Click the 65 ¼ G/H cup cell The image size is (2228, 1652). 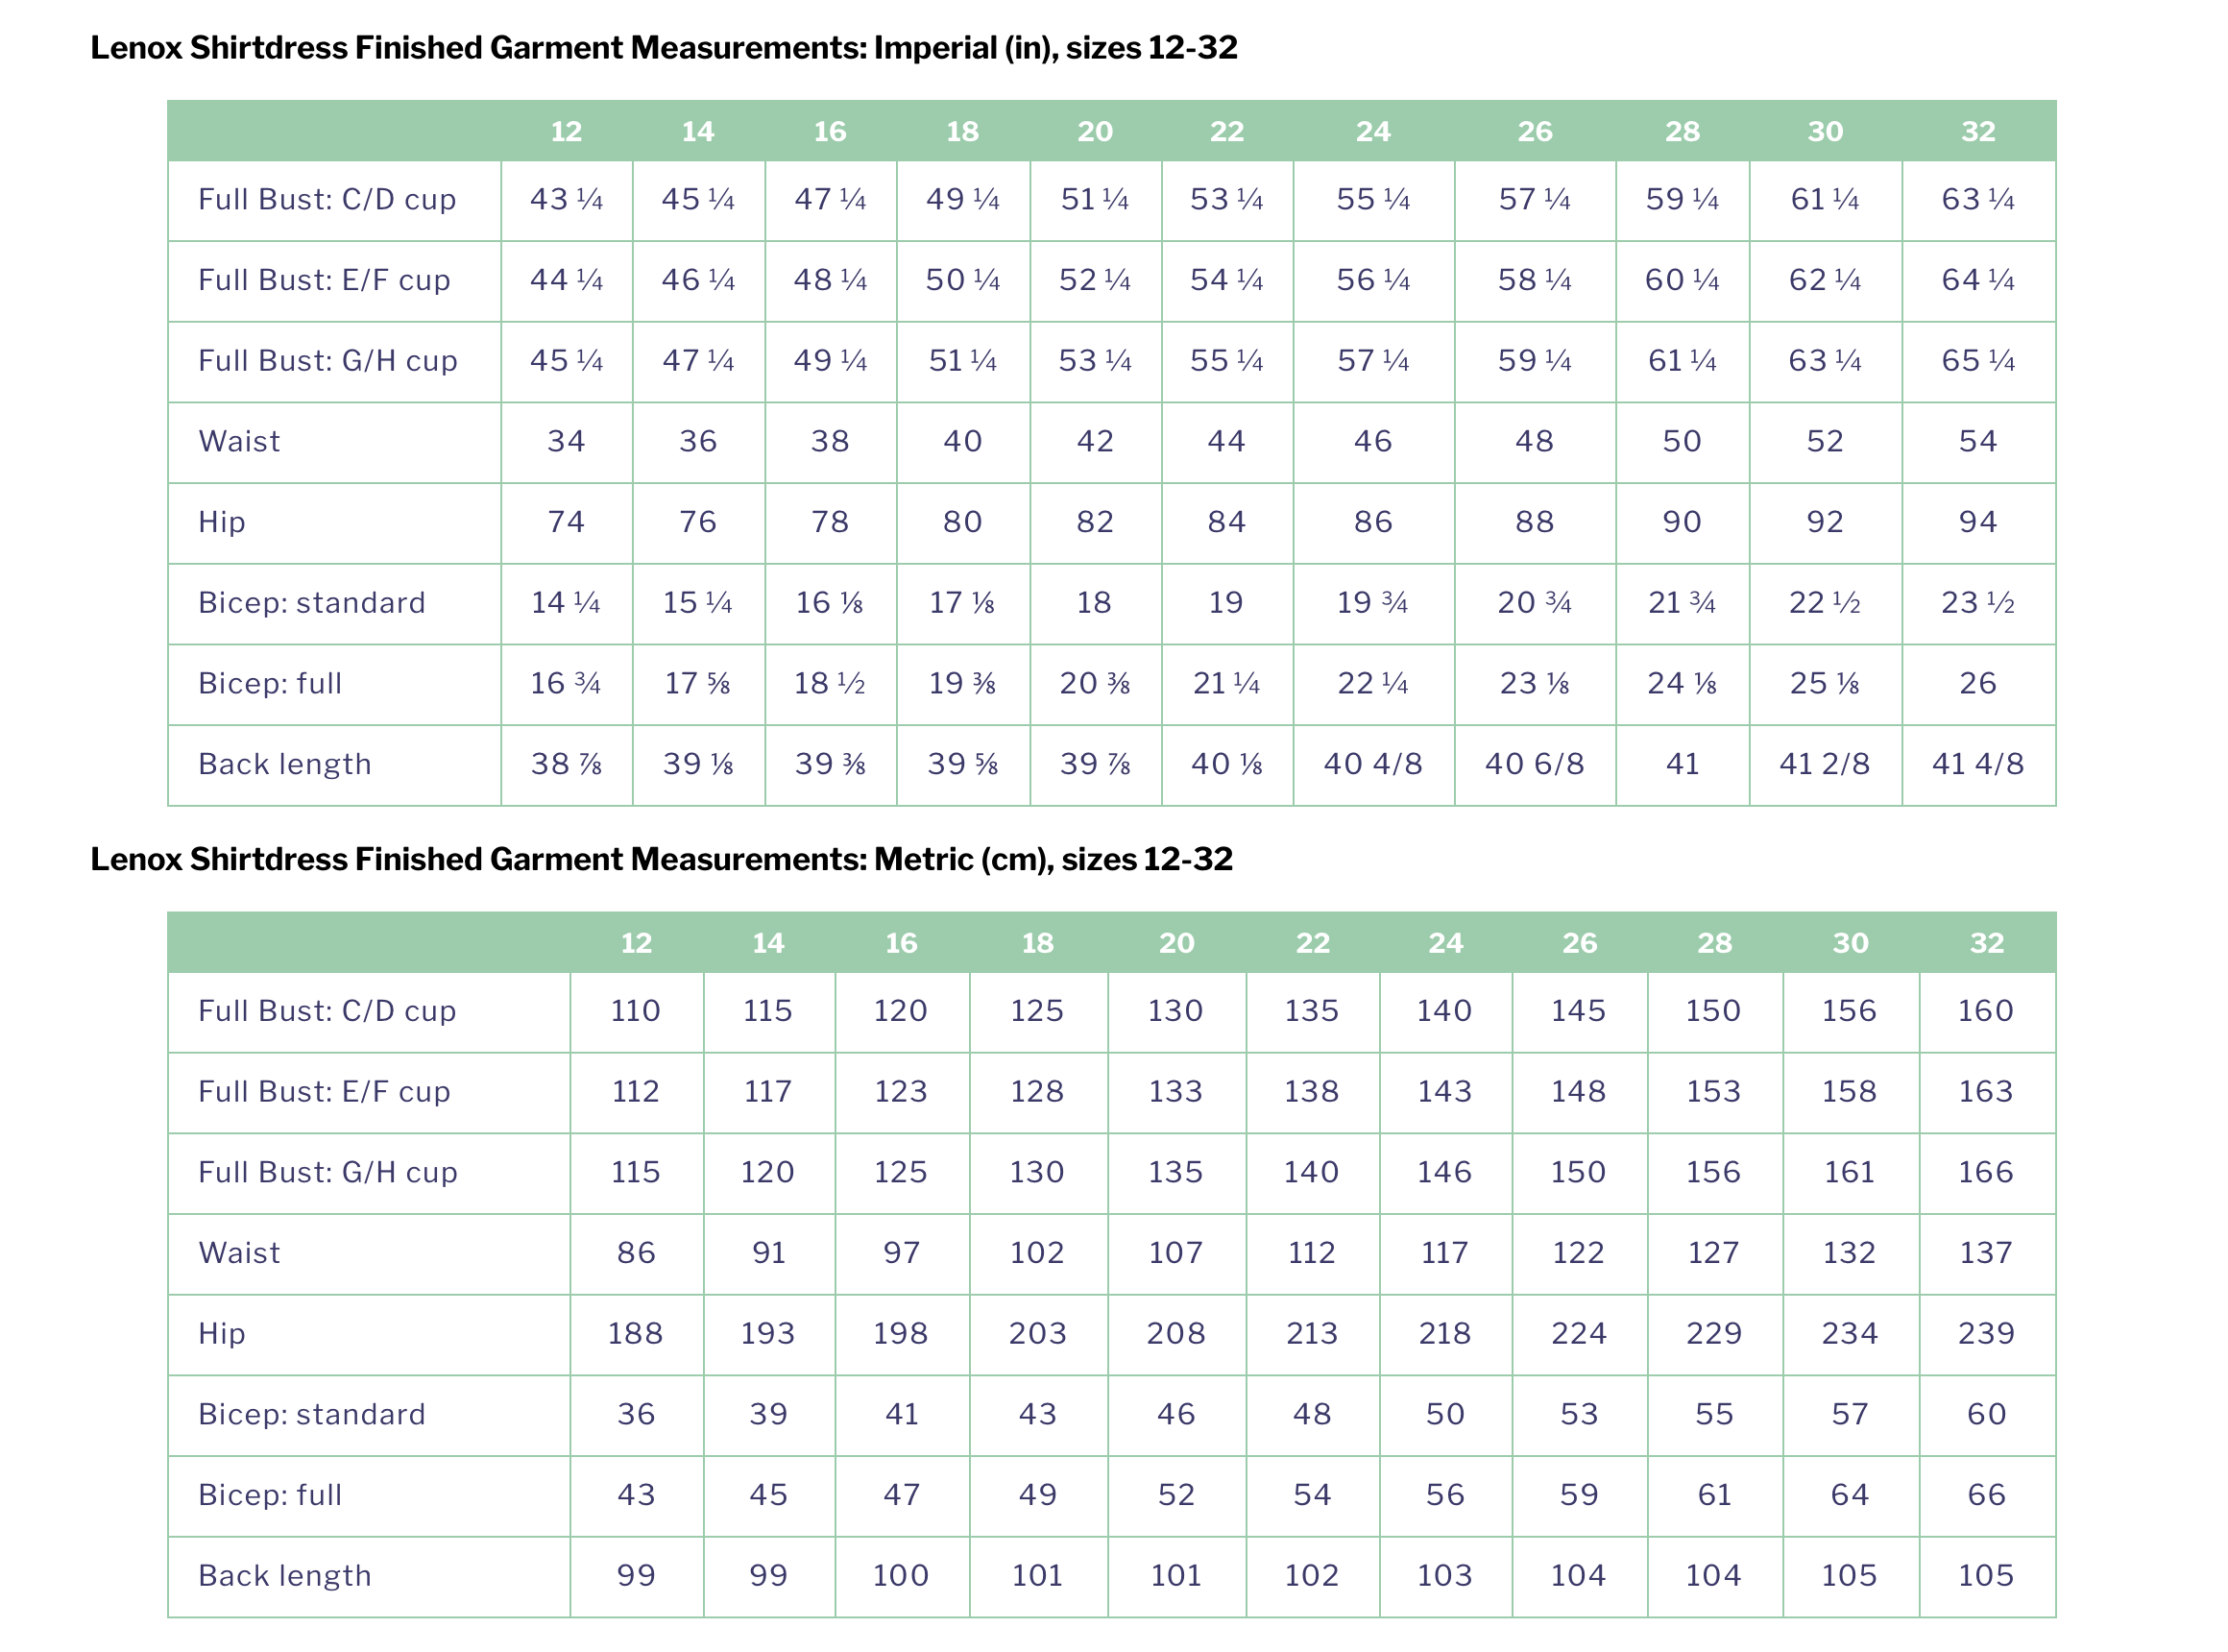click(x=1977, y=360)
